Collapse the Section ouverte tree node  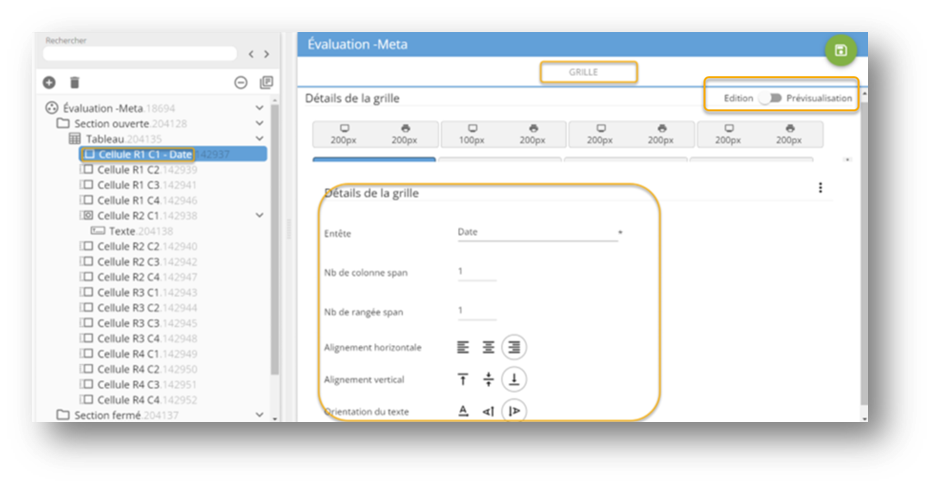260,123
